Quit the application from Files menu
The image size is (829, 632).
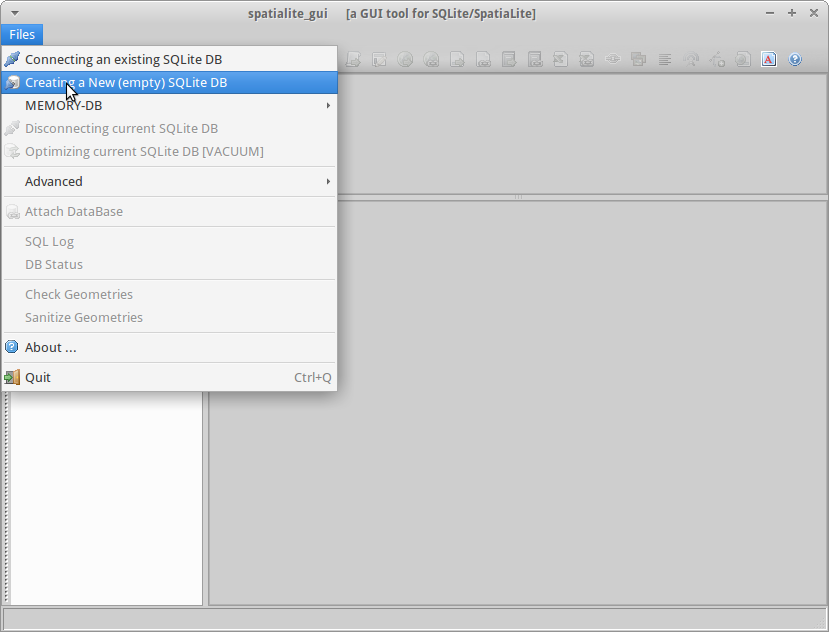169,378
